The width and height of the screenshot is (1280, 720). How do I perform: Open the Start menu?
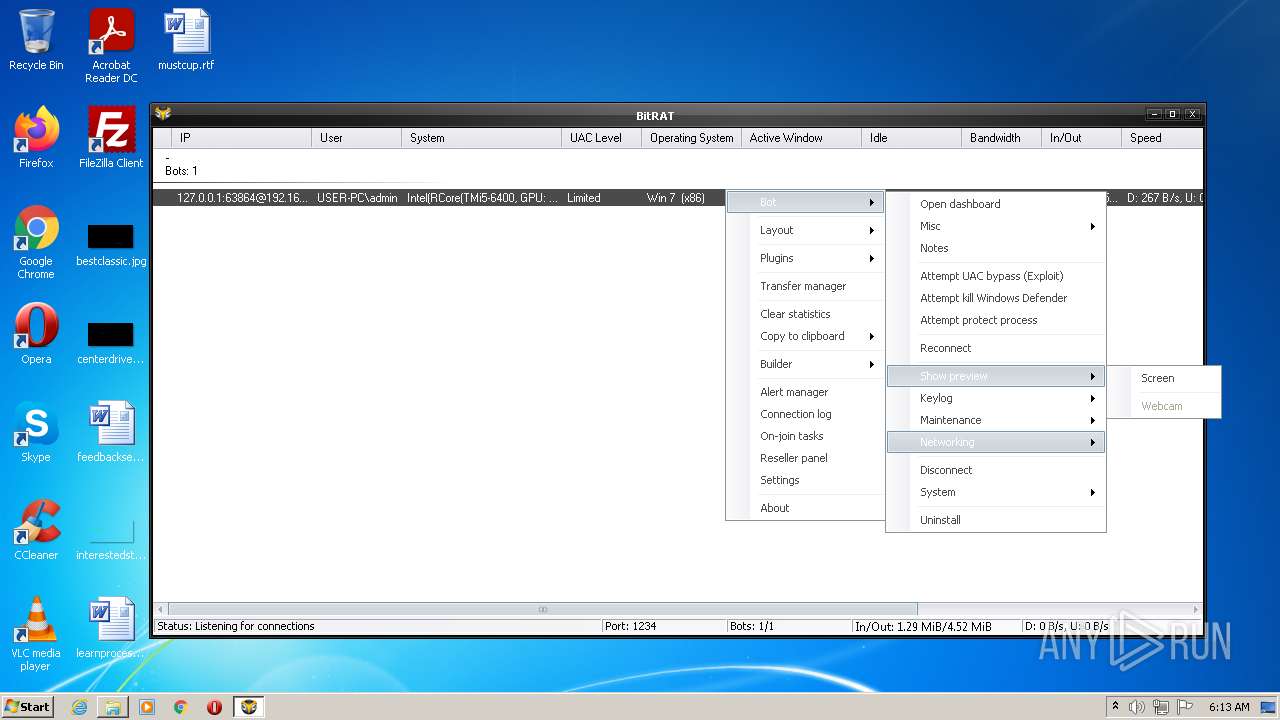[27, 707]
